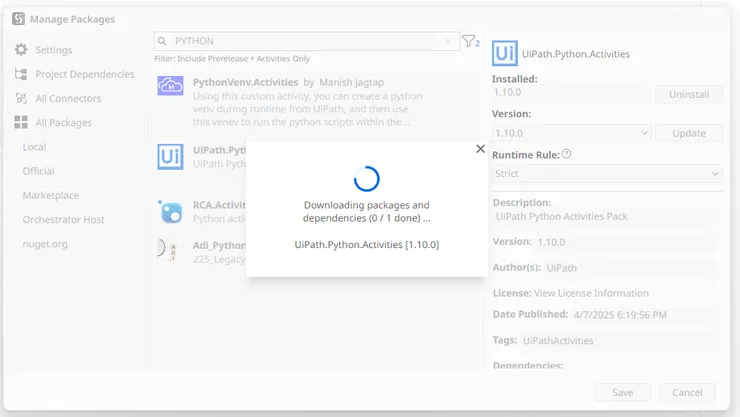Click the Runtime Rule help icon
Screen dimensions: 740x417
click(566, 154)
